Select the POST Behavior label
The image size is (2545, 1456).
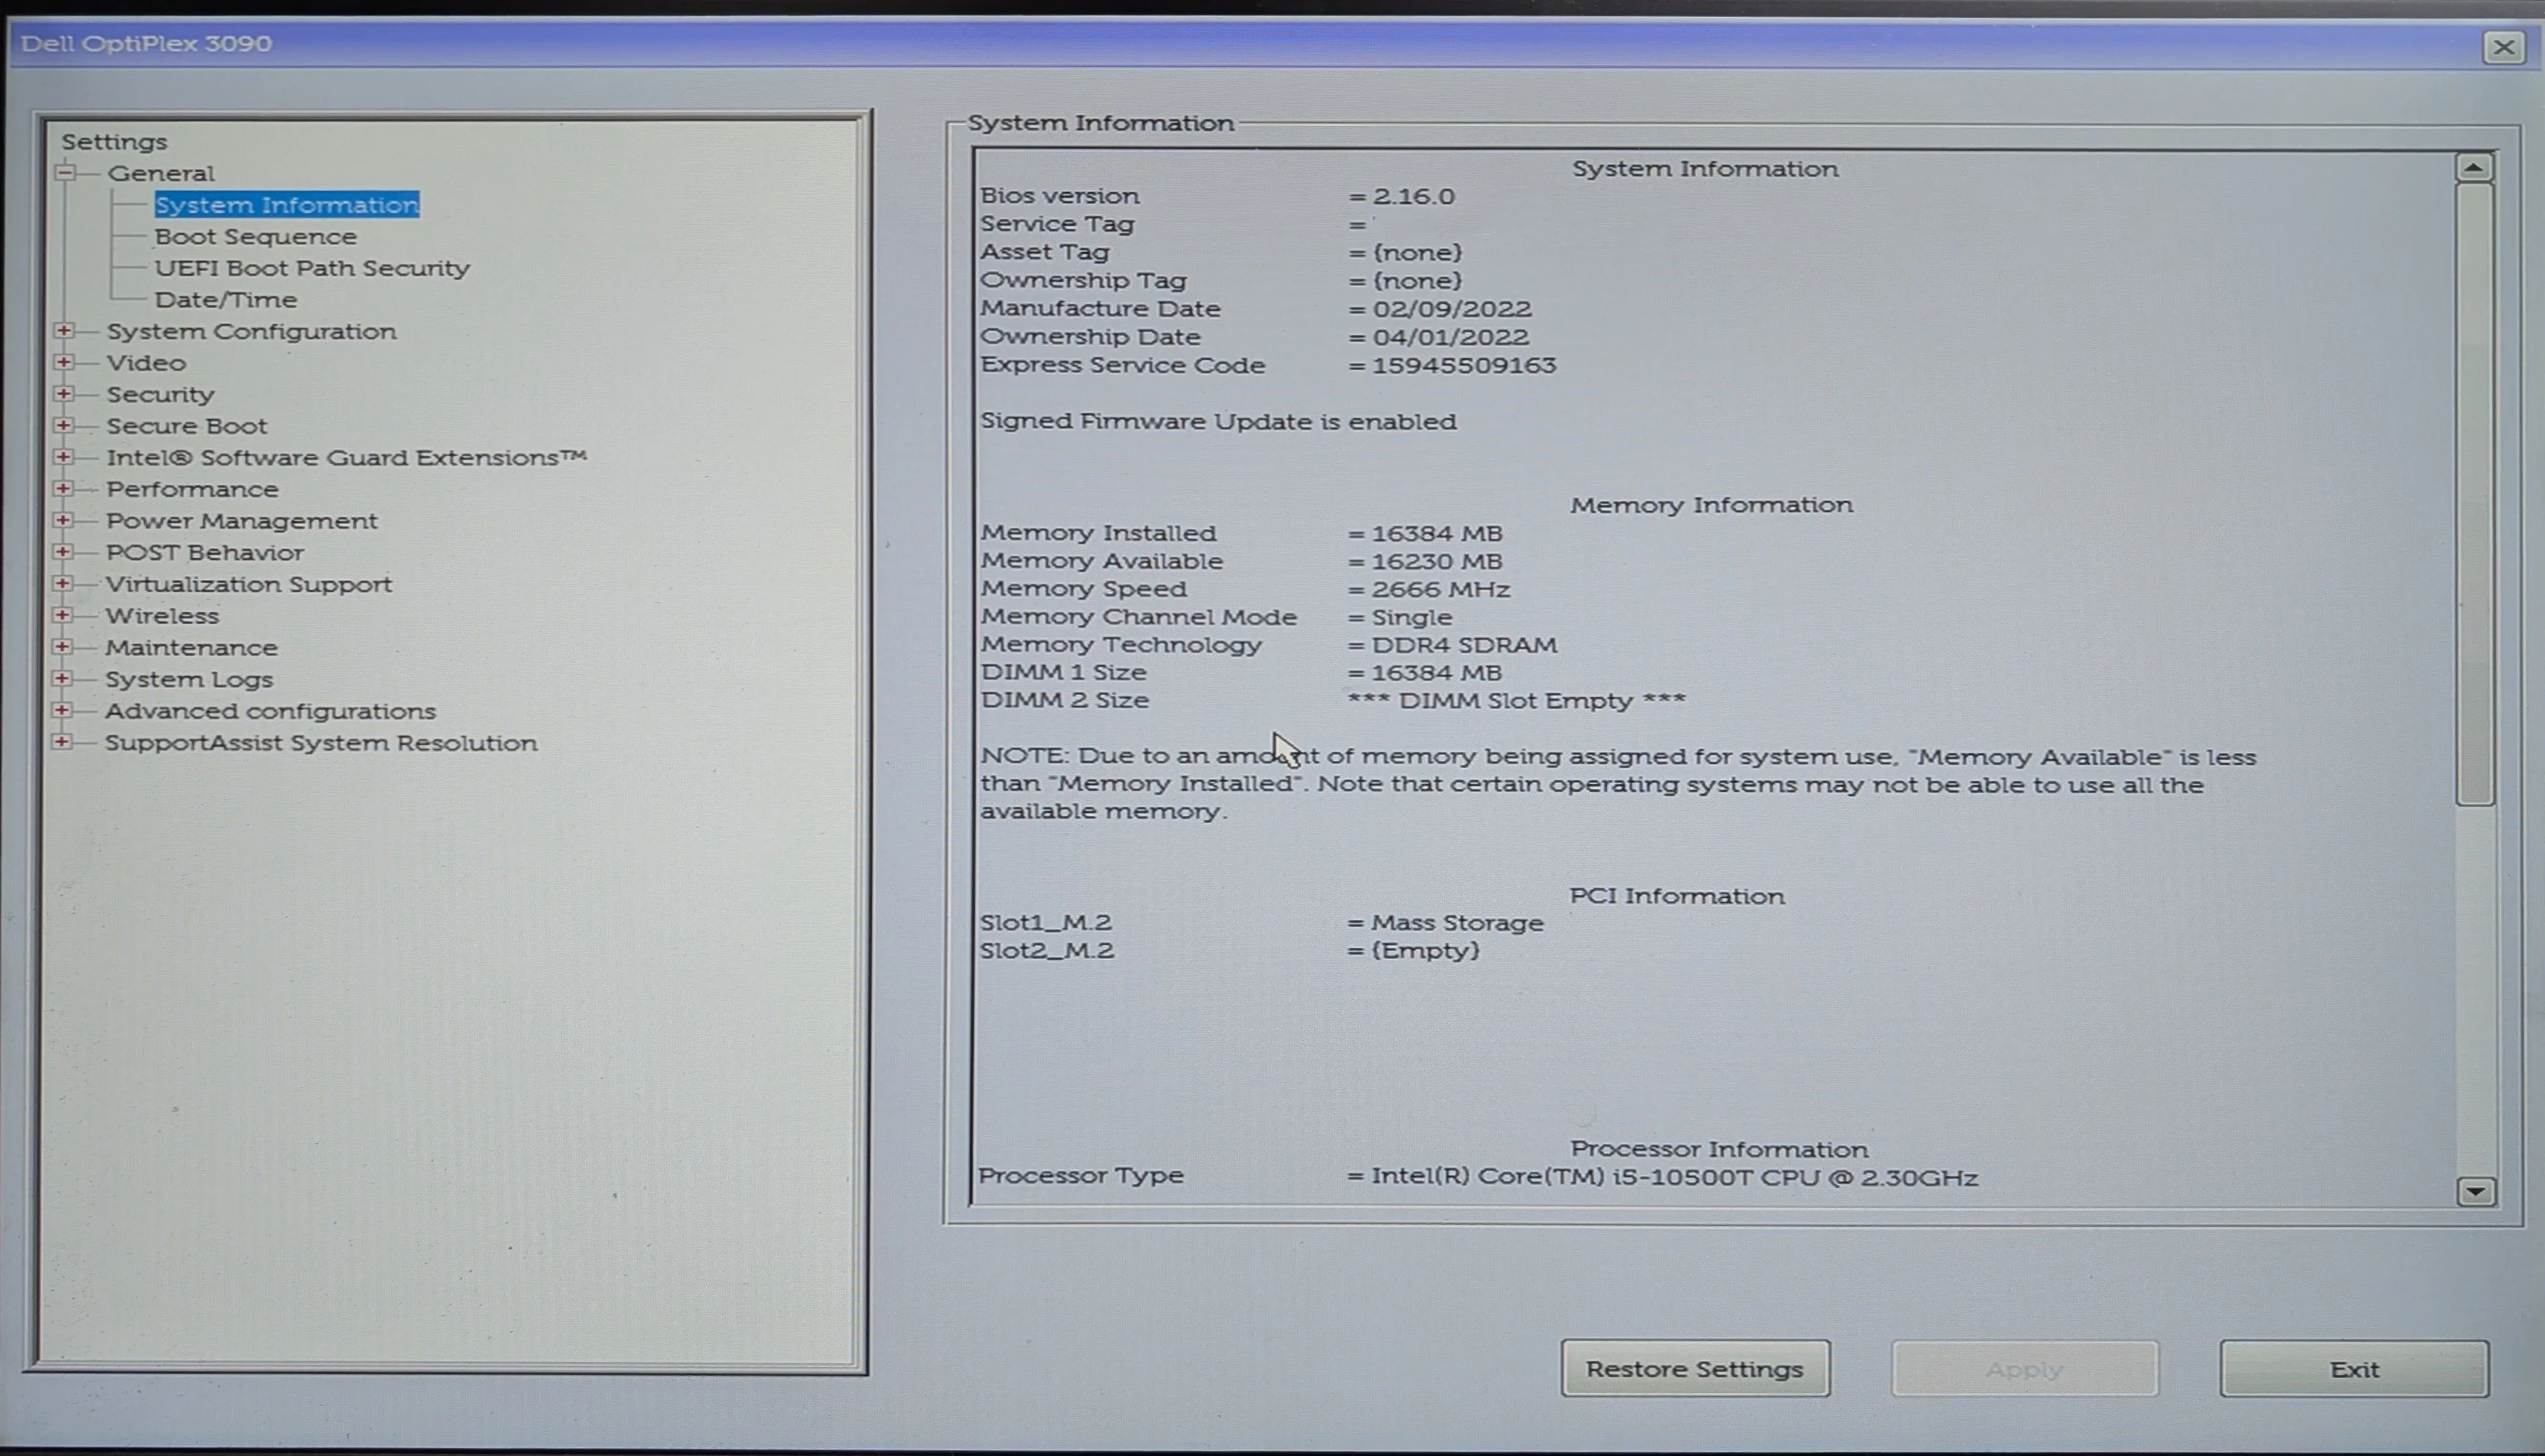(x=205, y=553)
